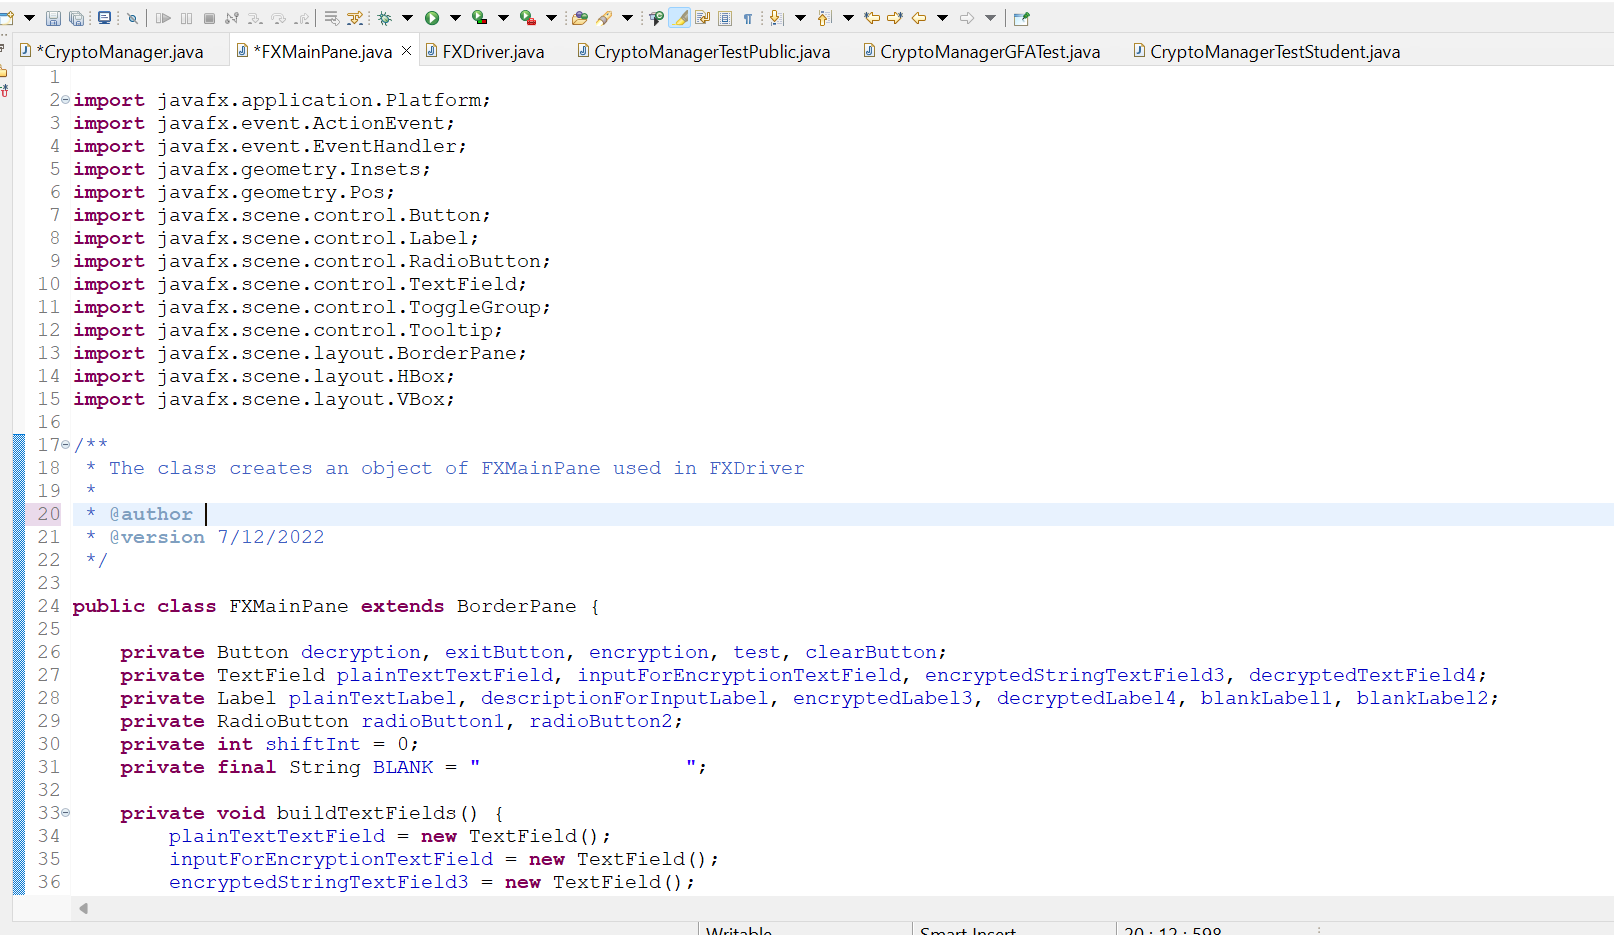Click the Step Return icon
1614x935 pixels.
302,18
